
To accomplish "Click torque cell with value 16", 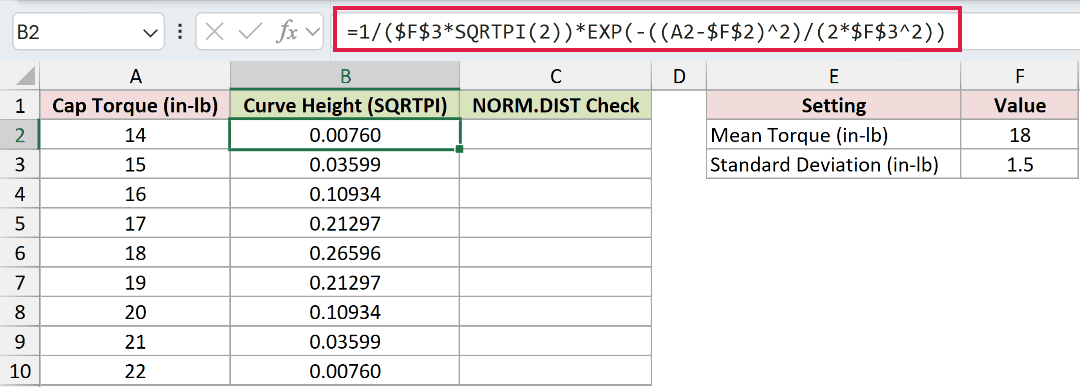I will 136,194.
